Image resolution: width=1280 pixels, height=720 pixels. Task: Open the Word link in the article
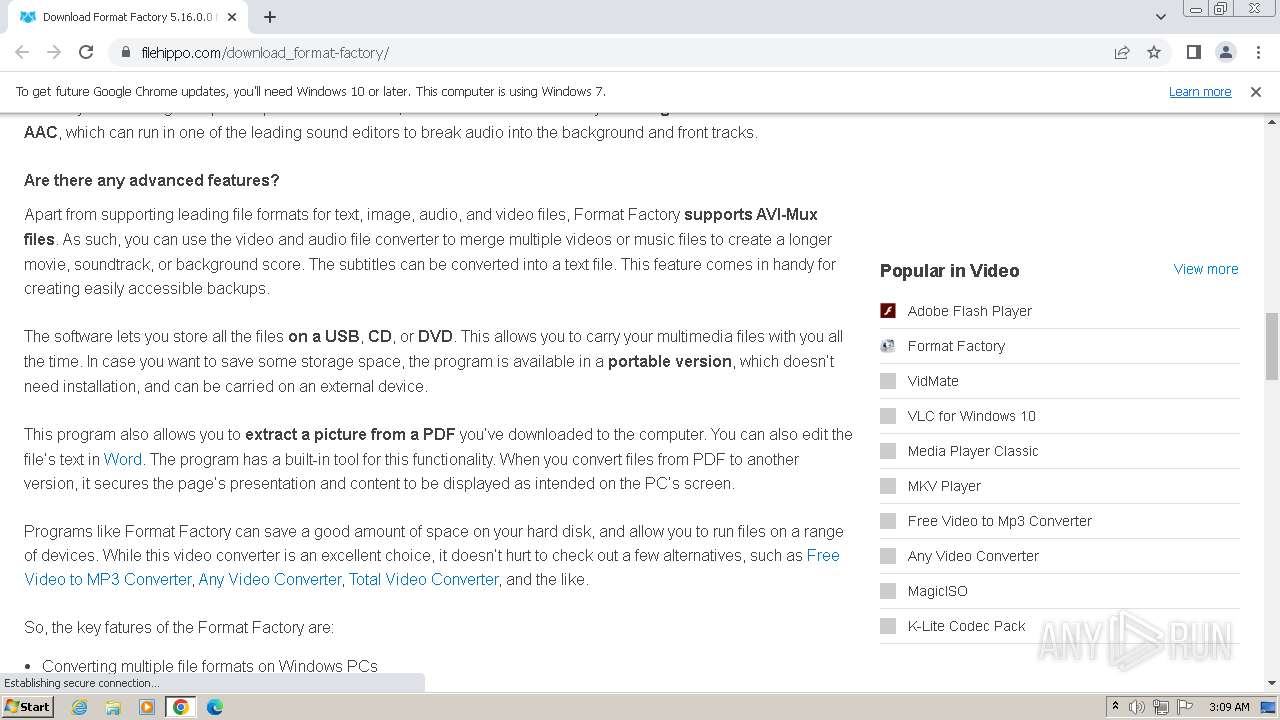[x=123, y=459]
